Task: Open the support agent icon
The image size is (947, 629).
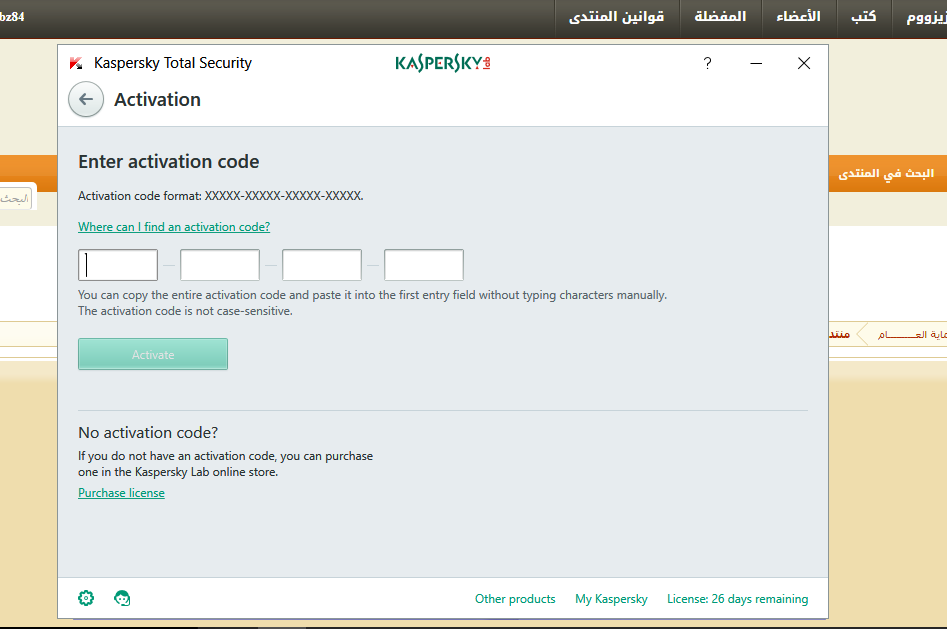Action: click(122, 598)
